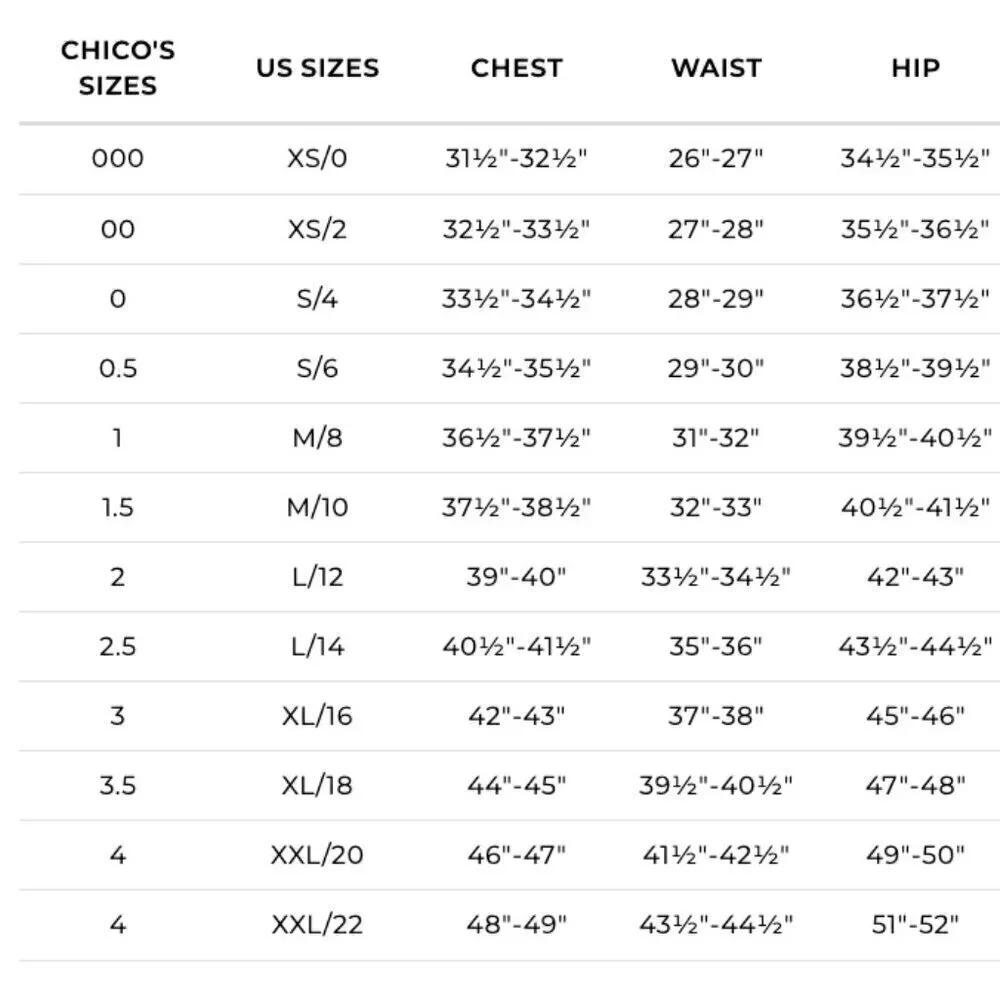Click the Chico's size 2.5 cell
Screen dimensions: 1000x1000
pyautogui.click(x=118, y=647)
